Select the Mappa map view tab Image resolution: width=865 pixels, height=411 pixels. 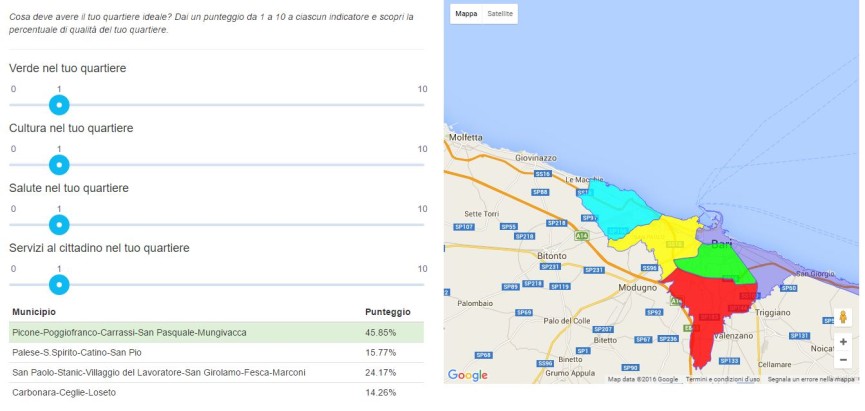pos(466,15)
